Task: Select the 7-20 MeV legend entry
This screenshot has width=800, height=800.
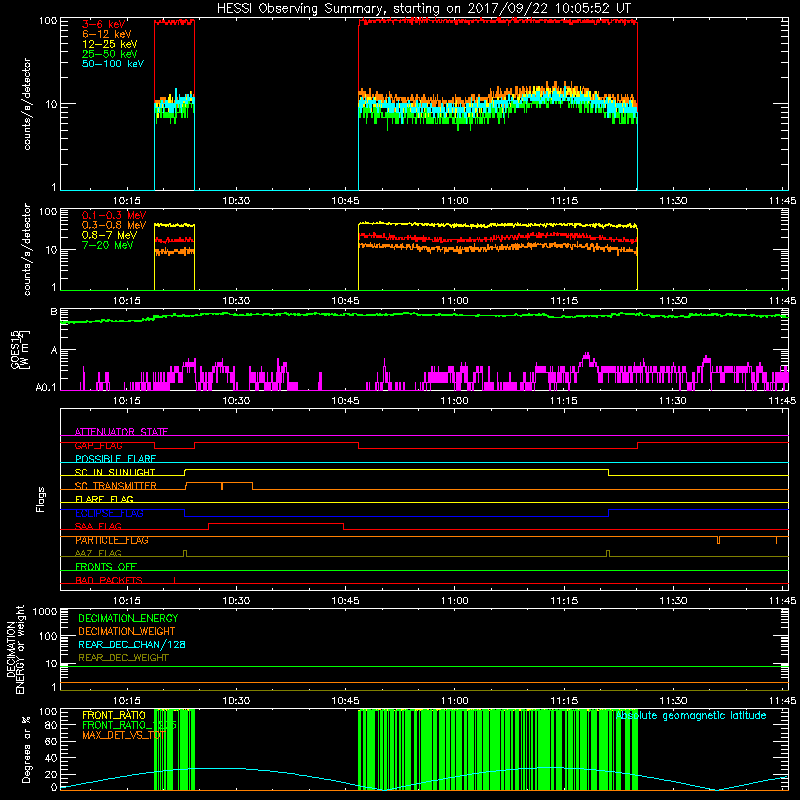Action: click(108, 245)
